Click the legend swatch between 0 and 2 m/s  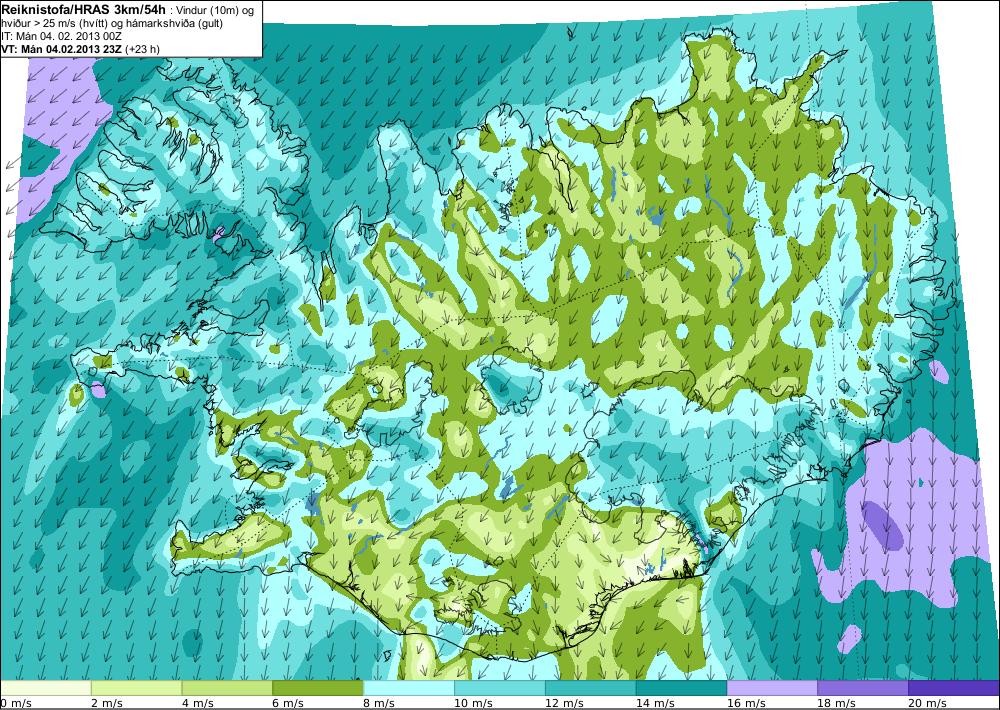[46, 688]
